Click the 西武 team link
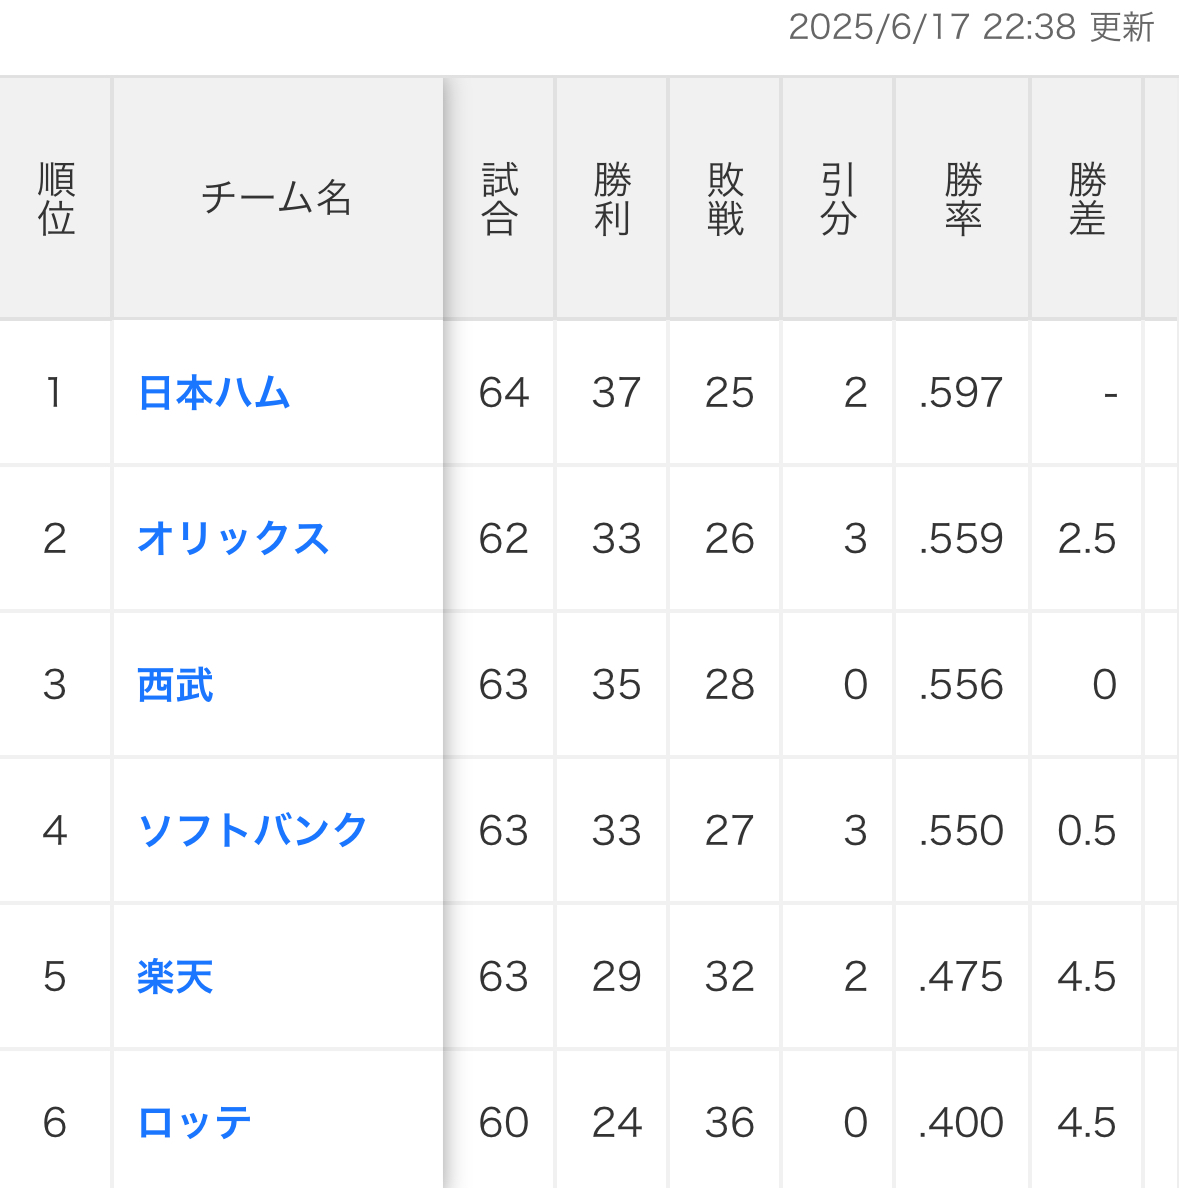Viewport: 1179px width, 1188px height. (176, 685)
